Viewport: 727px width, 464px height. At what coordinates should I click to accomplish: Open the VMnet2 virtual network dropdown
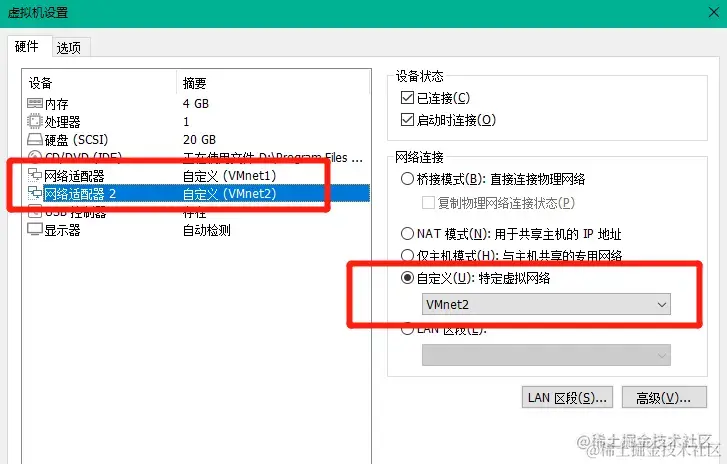[x=546, y=304]
